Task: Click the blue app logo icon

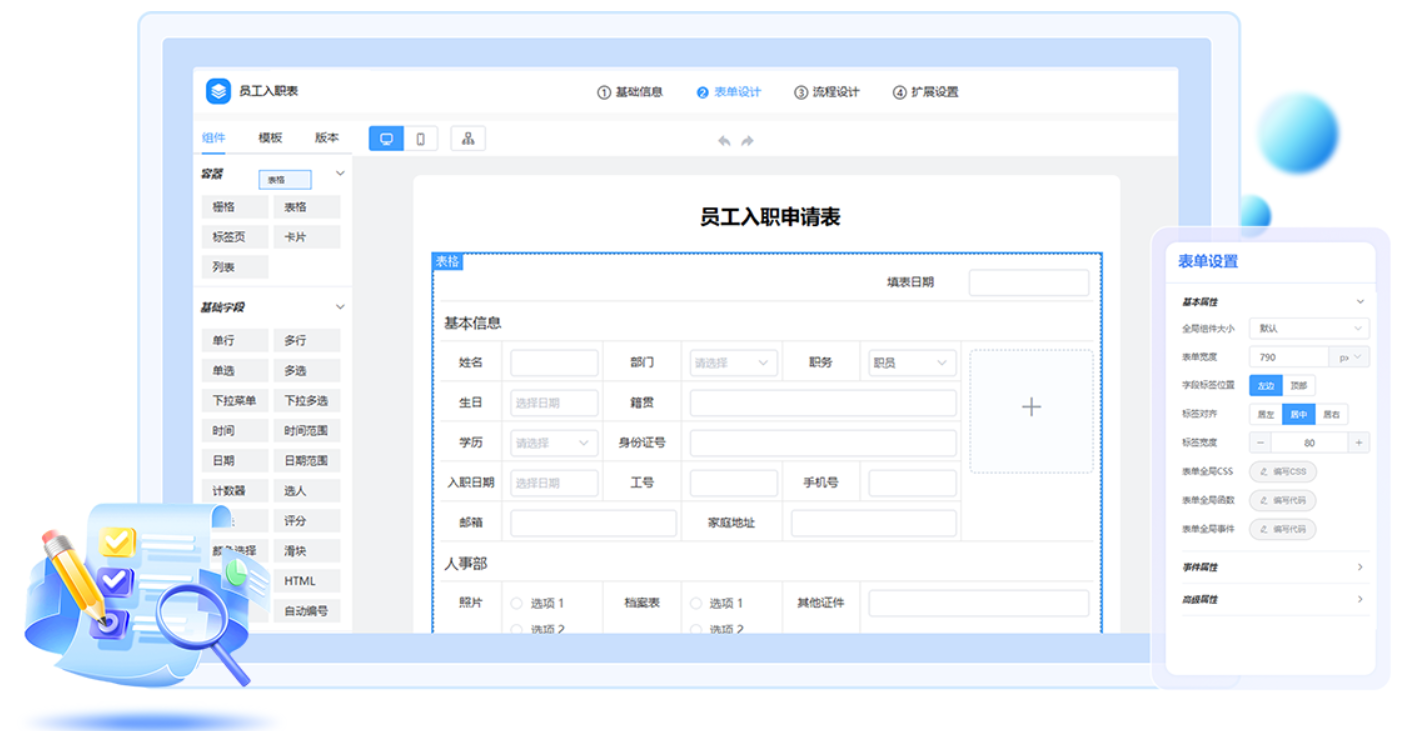Action: [x=218, y=91]
